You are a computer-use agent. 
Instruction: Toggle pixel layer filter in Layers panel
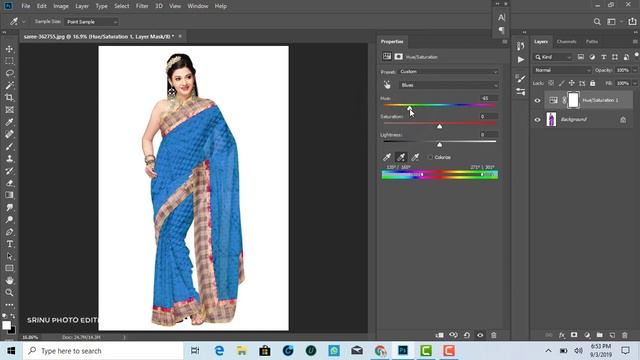(581, 57)
